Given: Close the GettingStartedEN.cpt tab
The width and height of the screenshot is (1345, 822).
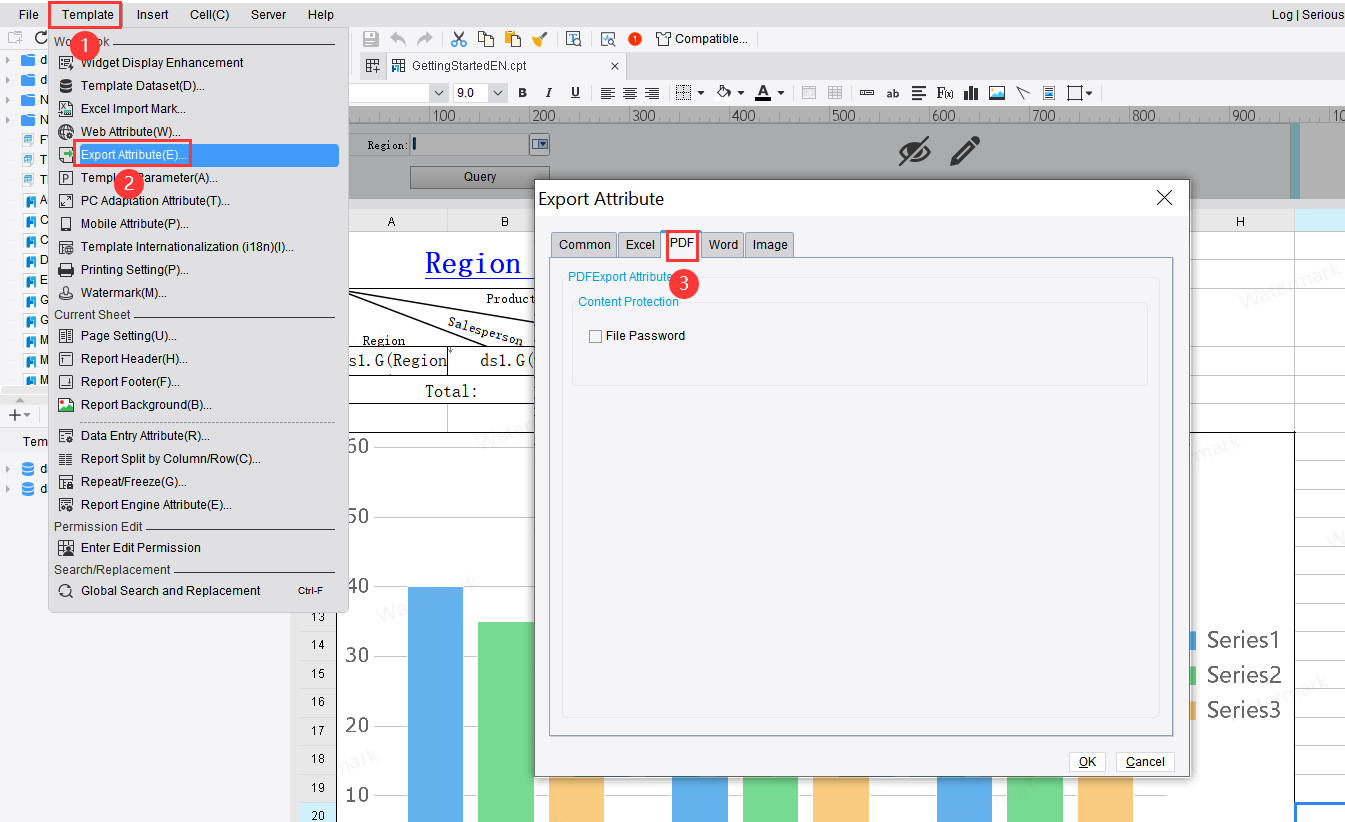Looking at the screenshot, I should (615, 66).
